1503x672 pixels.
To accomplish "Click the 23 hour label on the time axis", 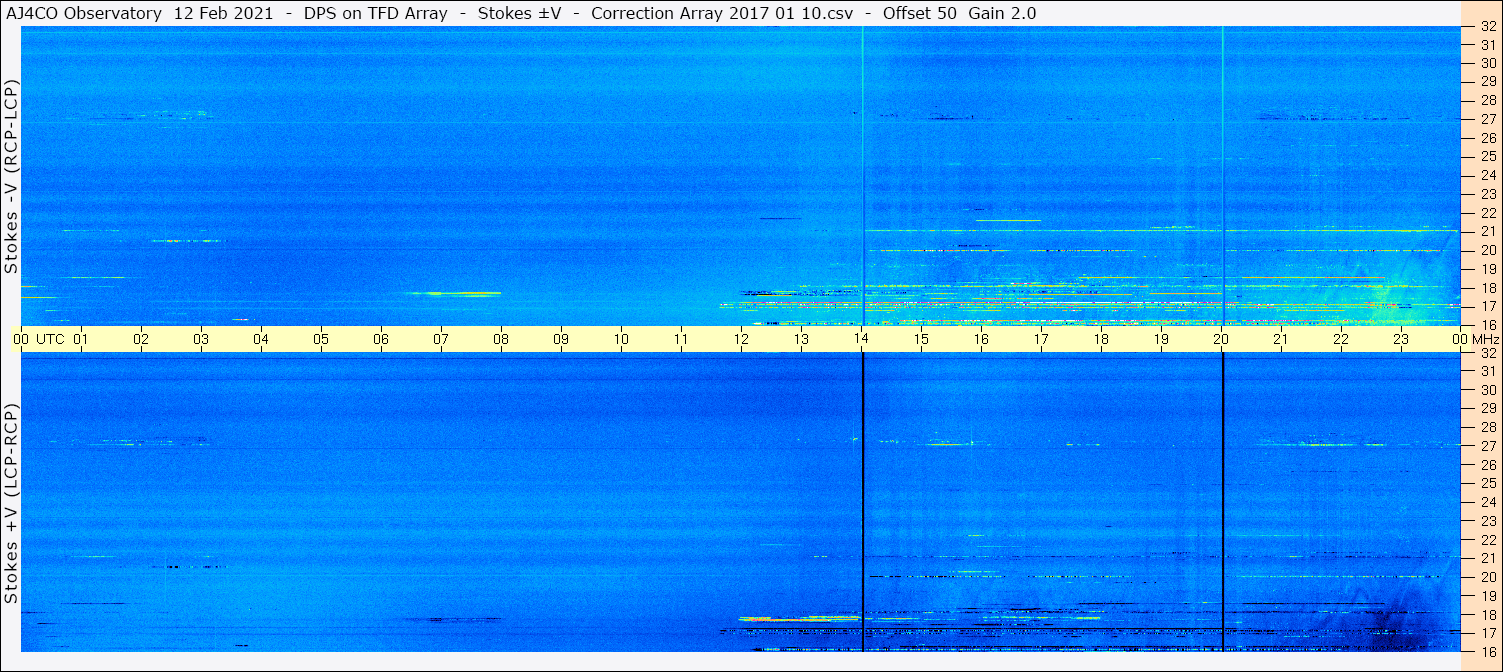I will point(1401,339).
